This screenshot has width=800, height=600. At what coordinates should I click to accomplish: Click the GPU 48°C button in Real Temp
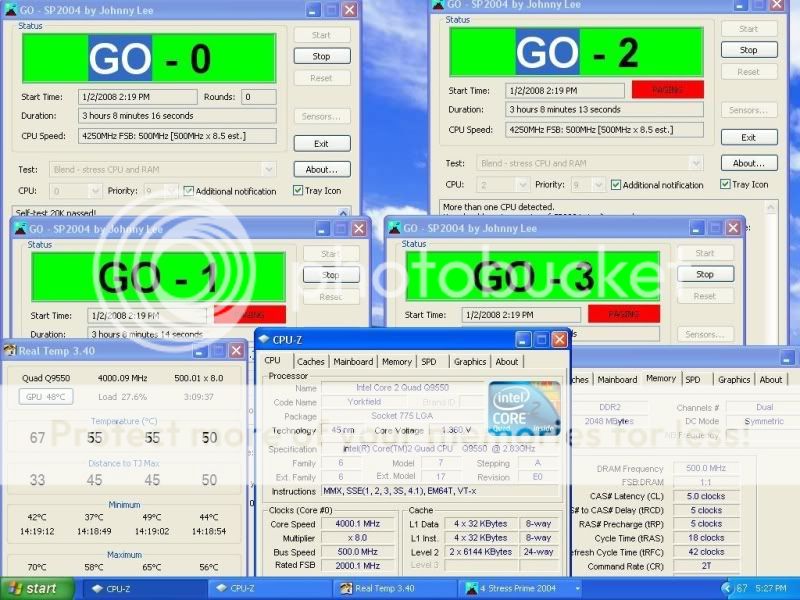click(46, 397)
